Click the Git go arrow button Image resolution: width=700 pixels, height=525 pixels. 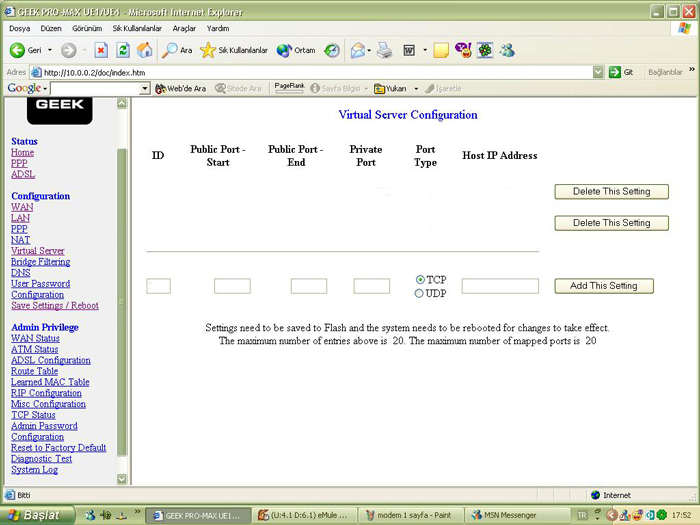tap(615, 72)
